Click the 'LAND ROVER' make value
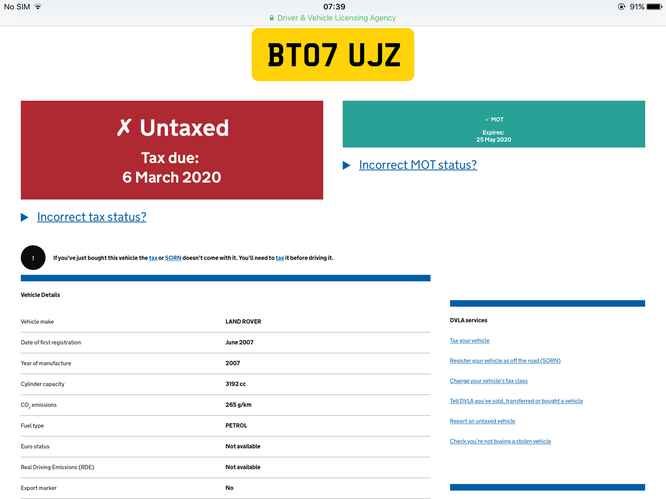This screenshot has height=499, width=666. 243,321
